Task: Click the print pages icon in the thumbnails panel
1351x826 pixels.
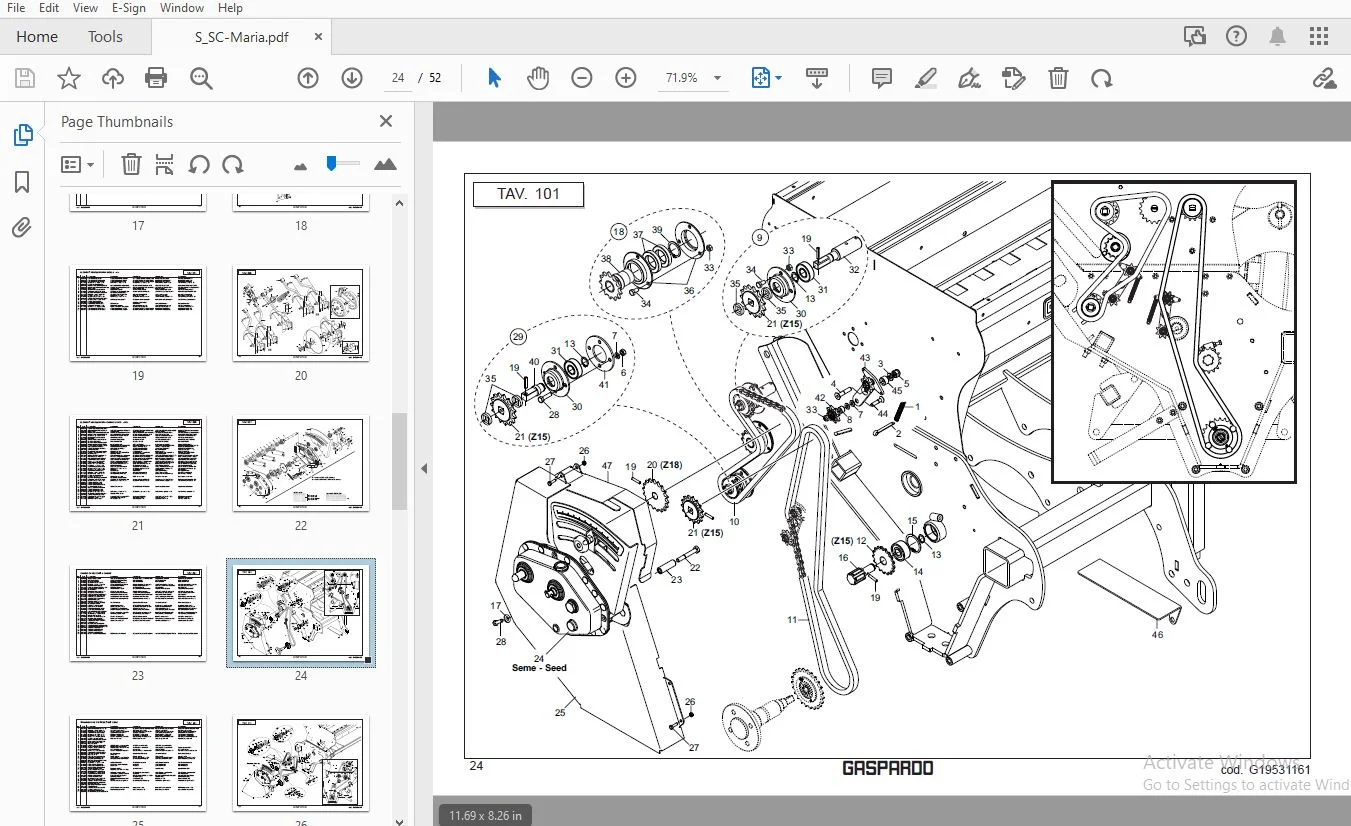Action: click(165, 164)
